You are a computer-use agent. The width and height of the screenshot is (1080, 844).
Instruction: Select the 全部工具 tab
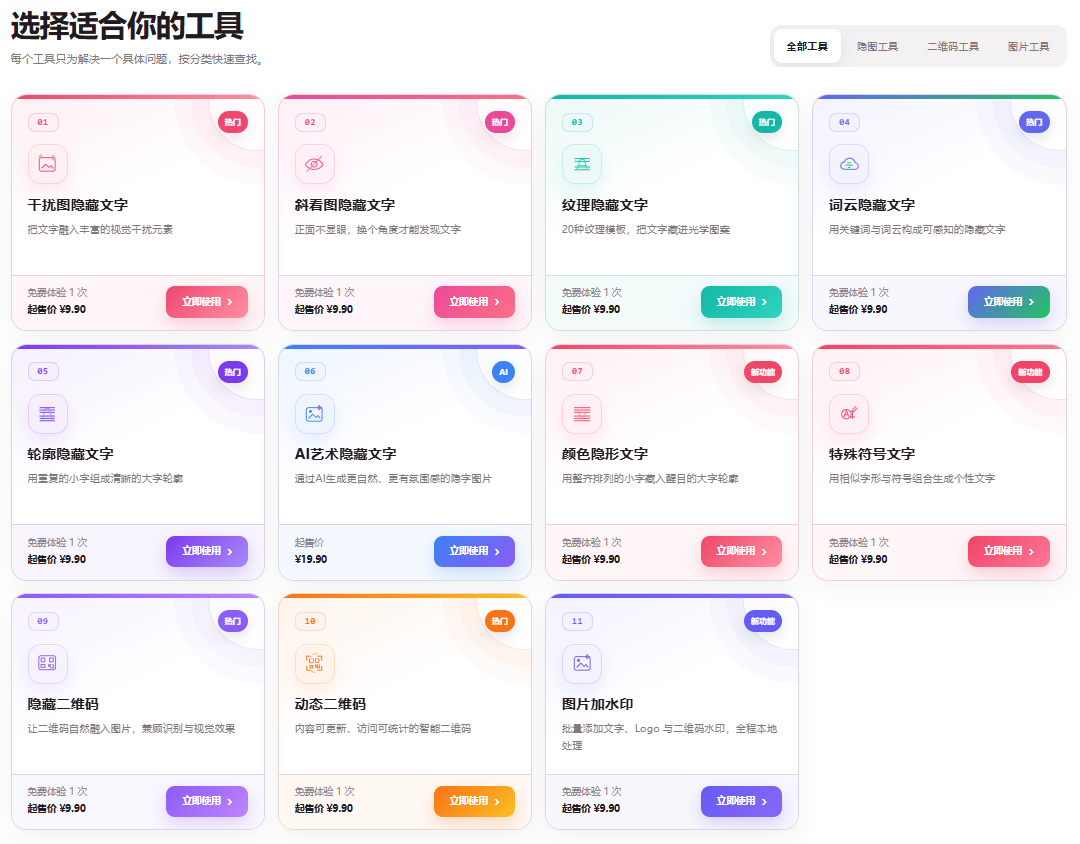pos(807,46)
